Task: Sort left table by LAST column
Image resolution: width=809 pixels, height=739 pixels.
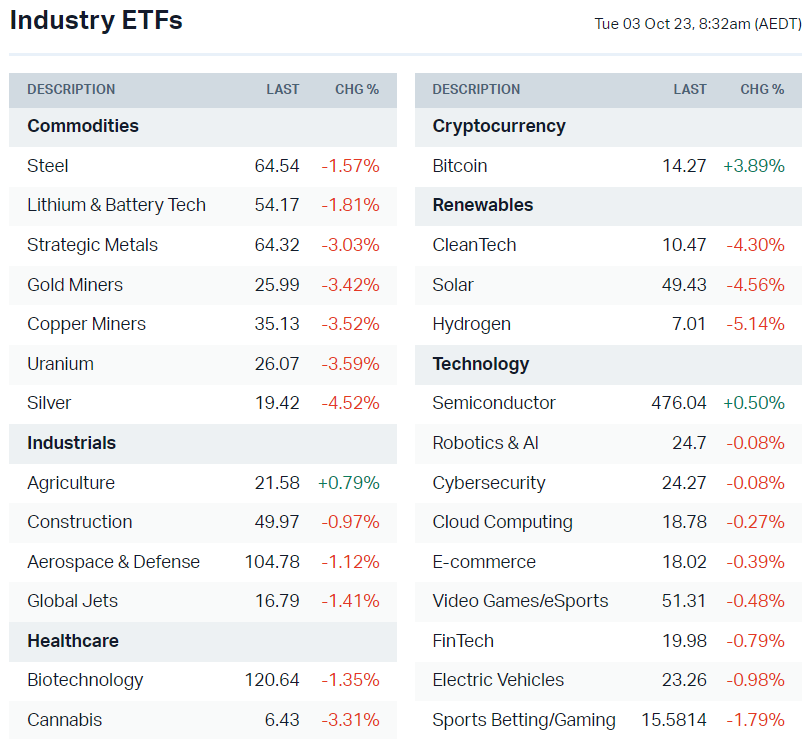Action: 283,89
